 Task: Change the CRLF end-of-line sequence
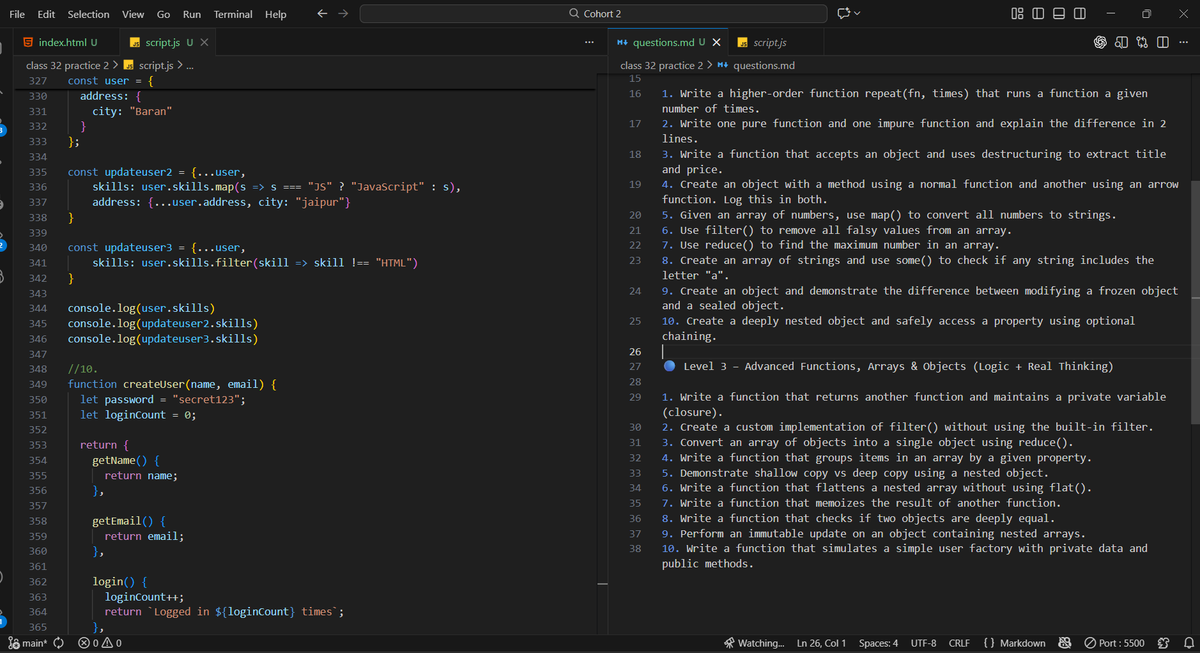[959, 643]
